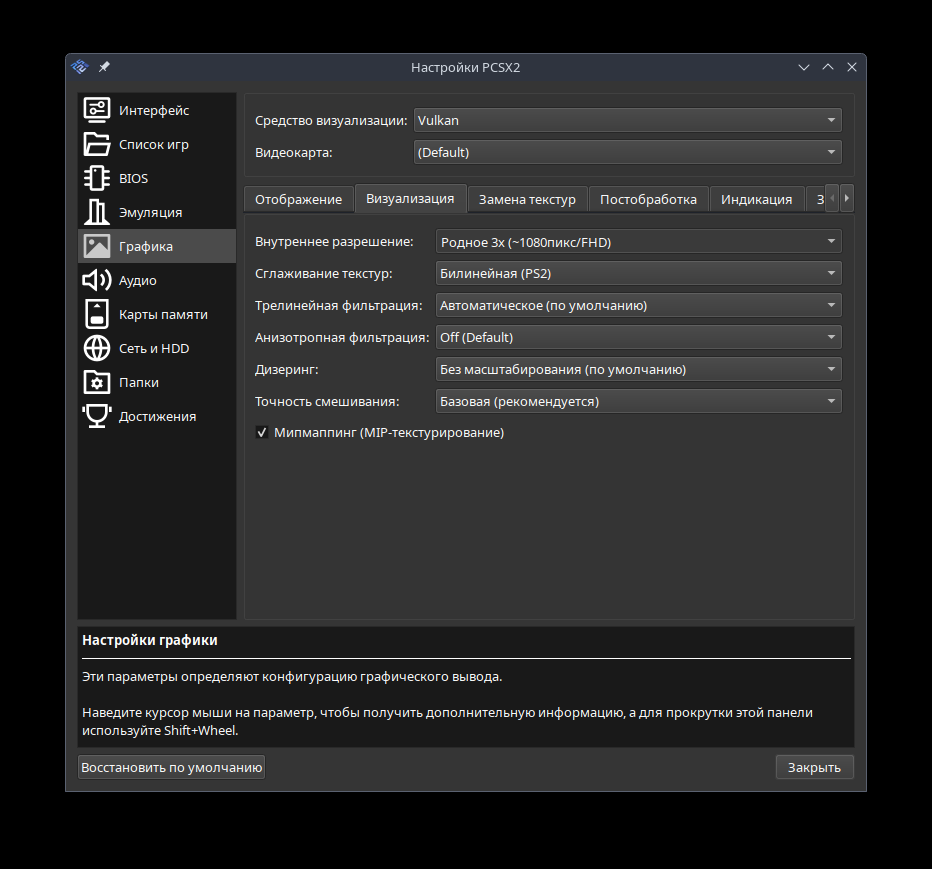Show the Достижения settings section
This screenshot has width=932, height=869.
[157, 416]
